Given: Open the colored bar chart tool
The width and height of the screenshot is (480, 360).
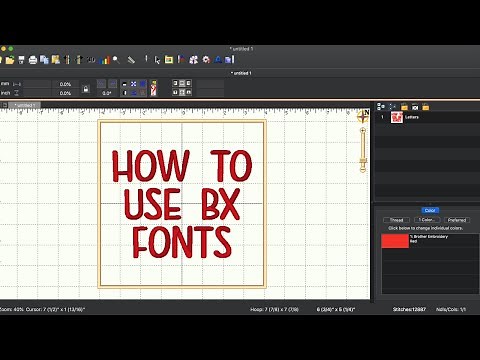Looking at the screenshot, I should 104,60.
